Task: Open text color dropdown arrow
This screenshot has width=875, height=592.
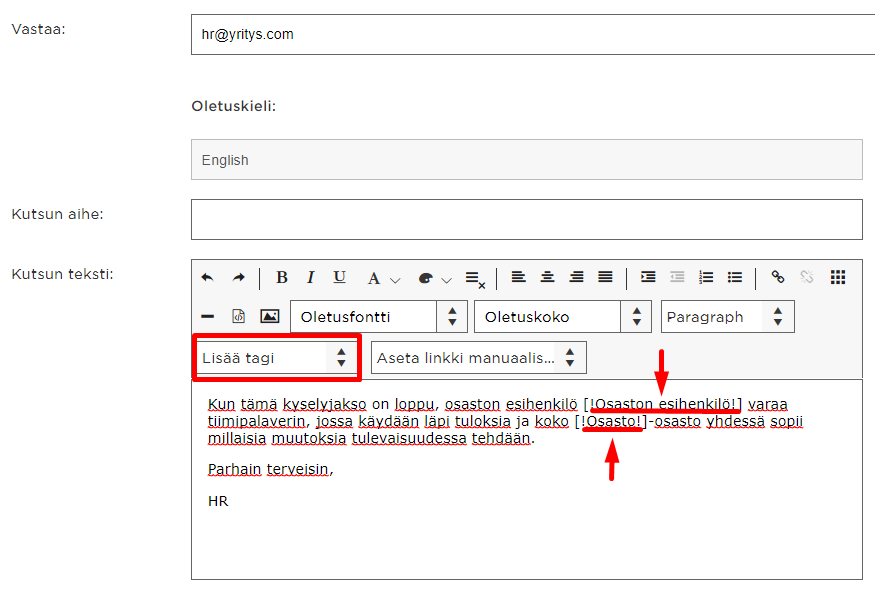Action: pos(395,280)
